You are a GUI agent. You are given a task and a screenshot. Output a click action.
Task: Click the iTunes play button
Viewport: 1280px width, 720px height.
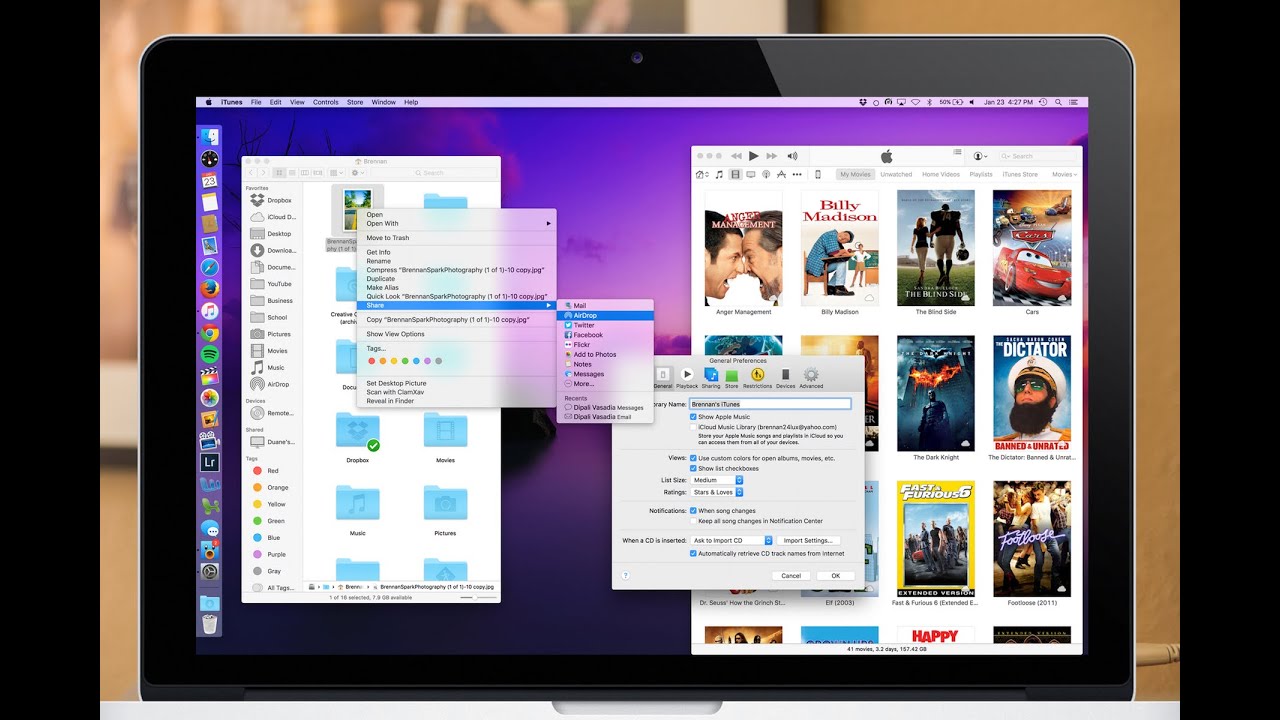pyautogui.click(x=754, y=156)
